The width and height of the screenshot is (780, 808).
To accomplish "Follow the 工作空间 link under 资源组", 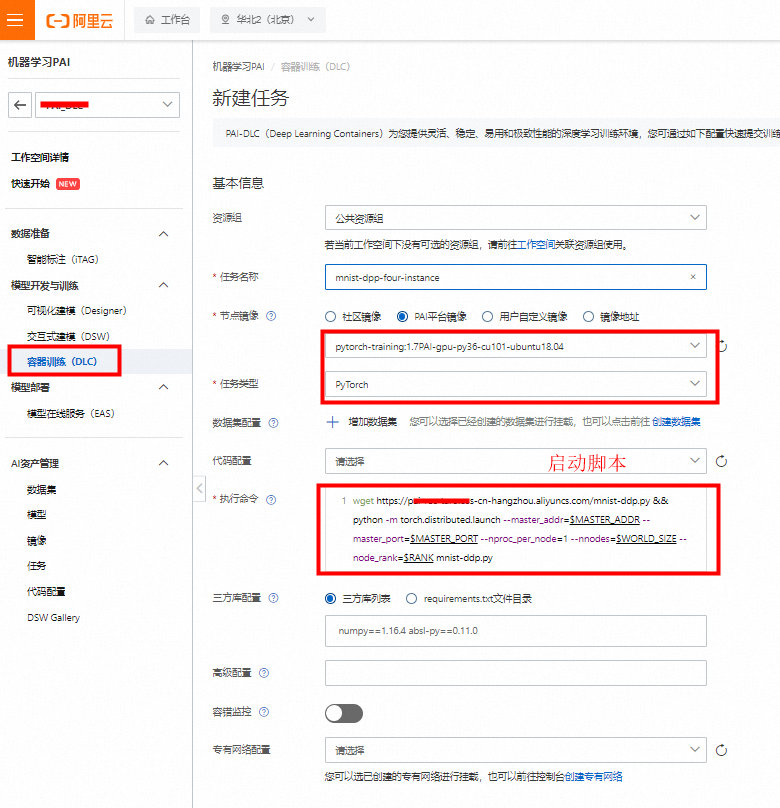I will (x=536, y=245).
